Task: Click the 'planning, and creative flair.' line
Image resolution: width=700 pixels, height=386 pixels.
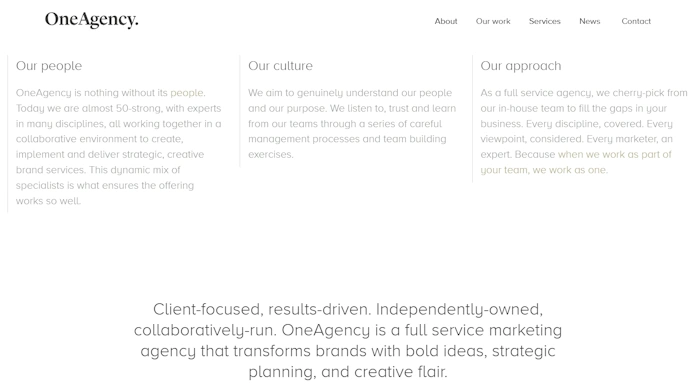Action: 348,372
